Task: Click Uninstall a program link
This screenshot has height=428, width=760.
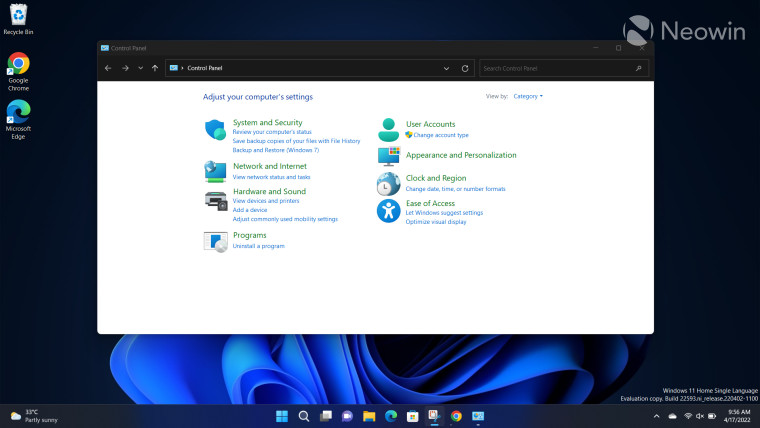Action: 258,246
